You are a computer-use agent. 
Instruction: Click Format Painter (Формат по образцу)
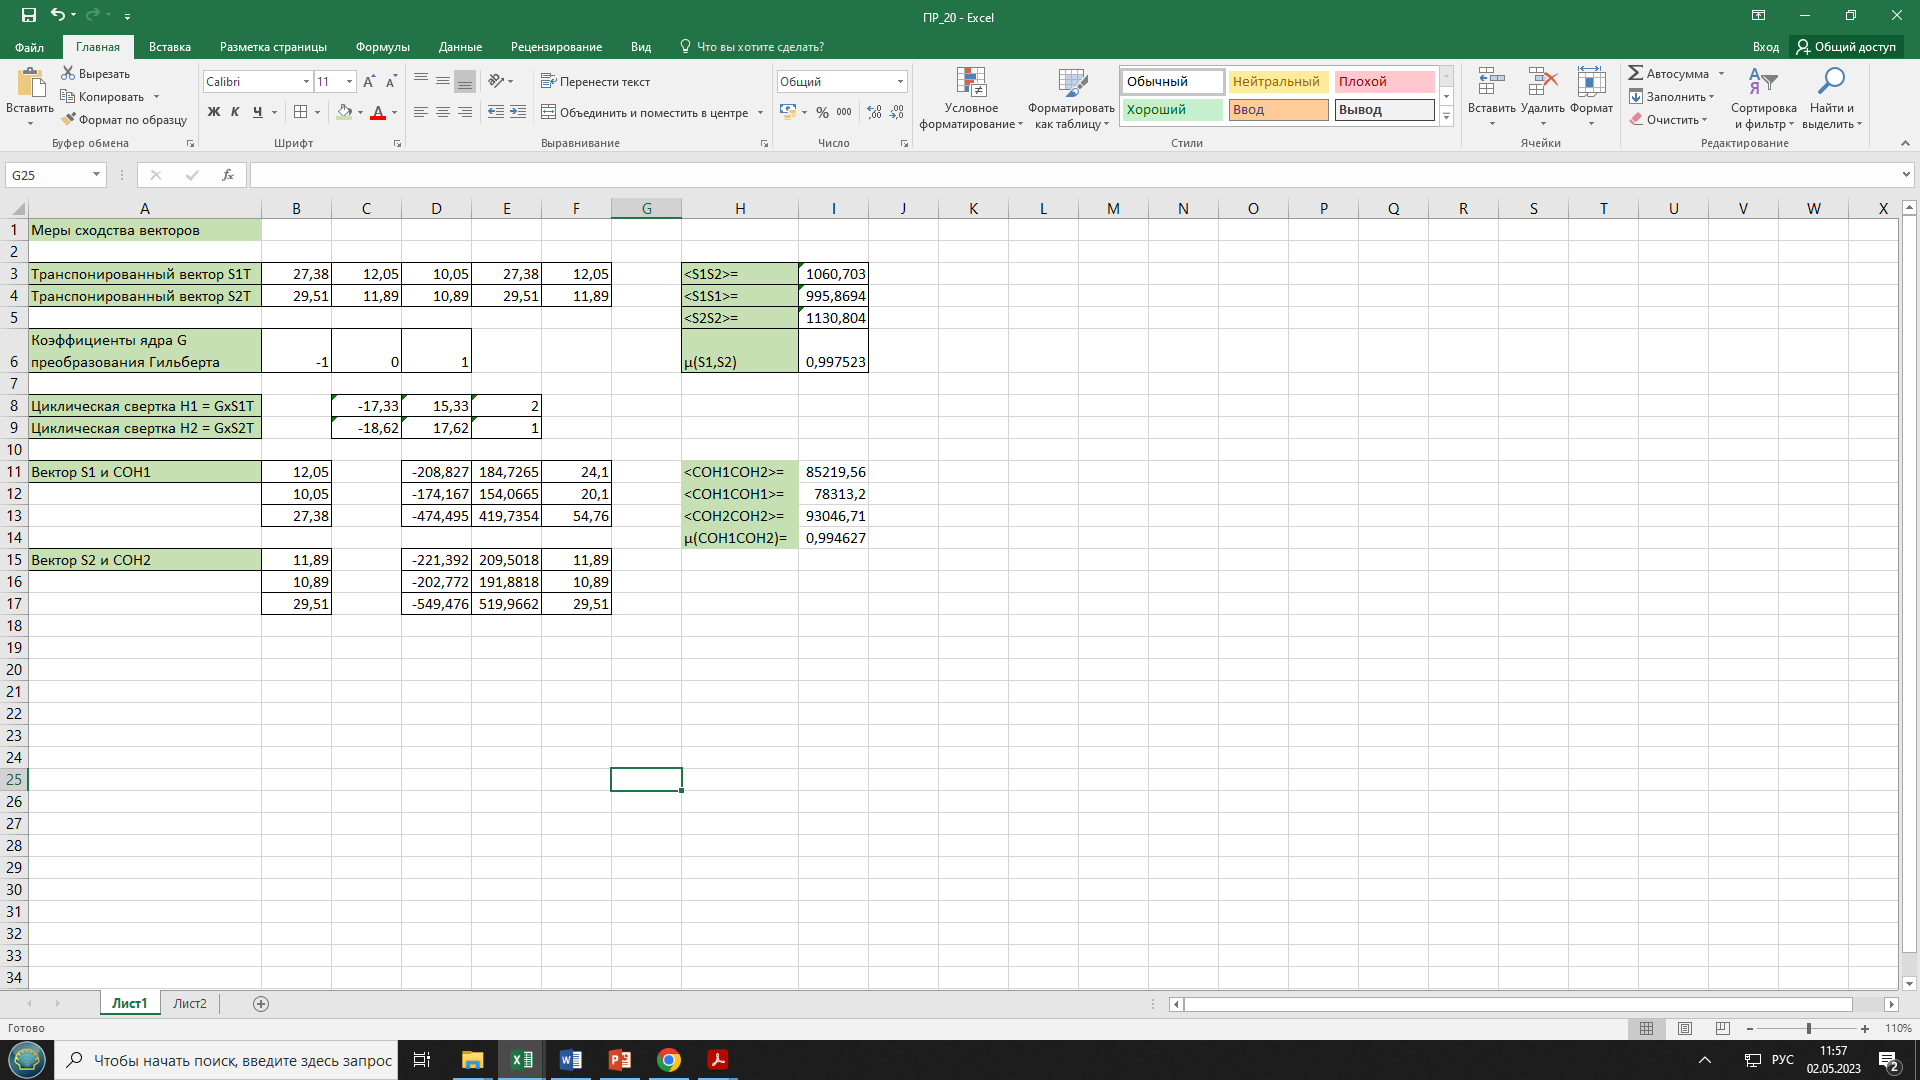[124, 119]
